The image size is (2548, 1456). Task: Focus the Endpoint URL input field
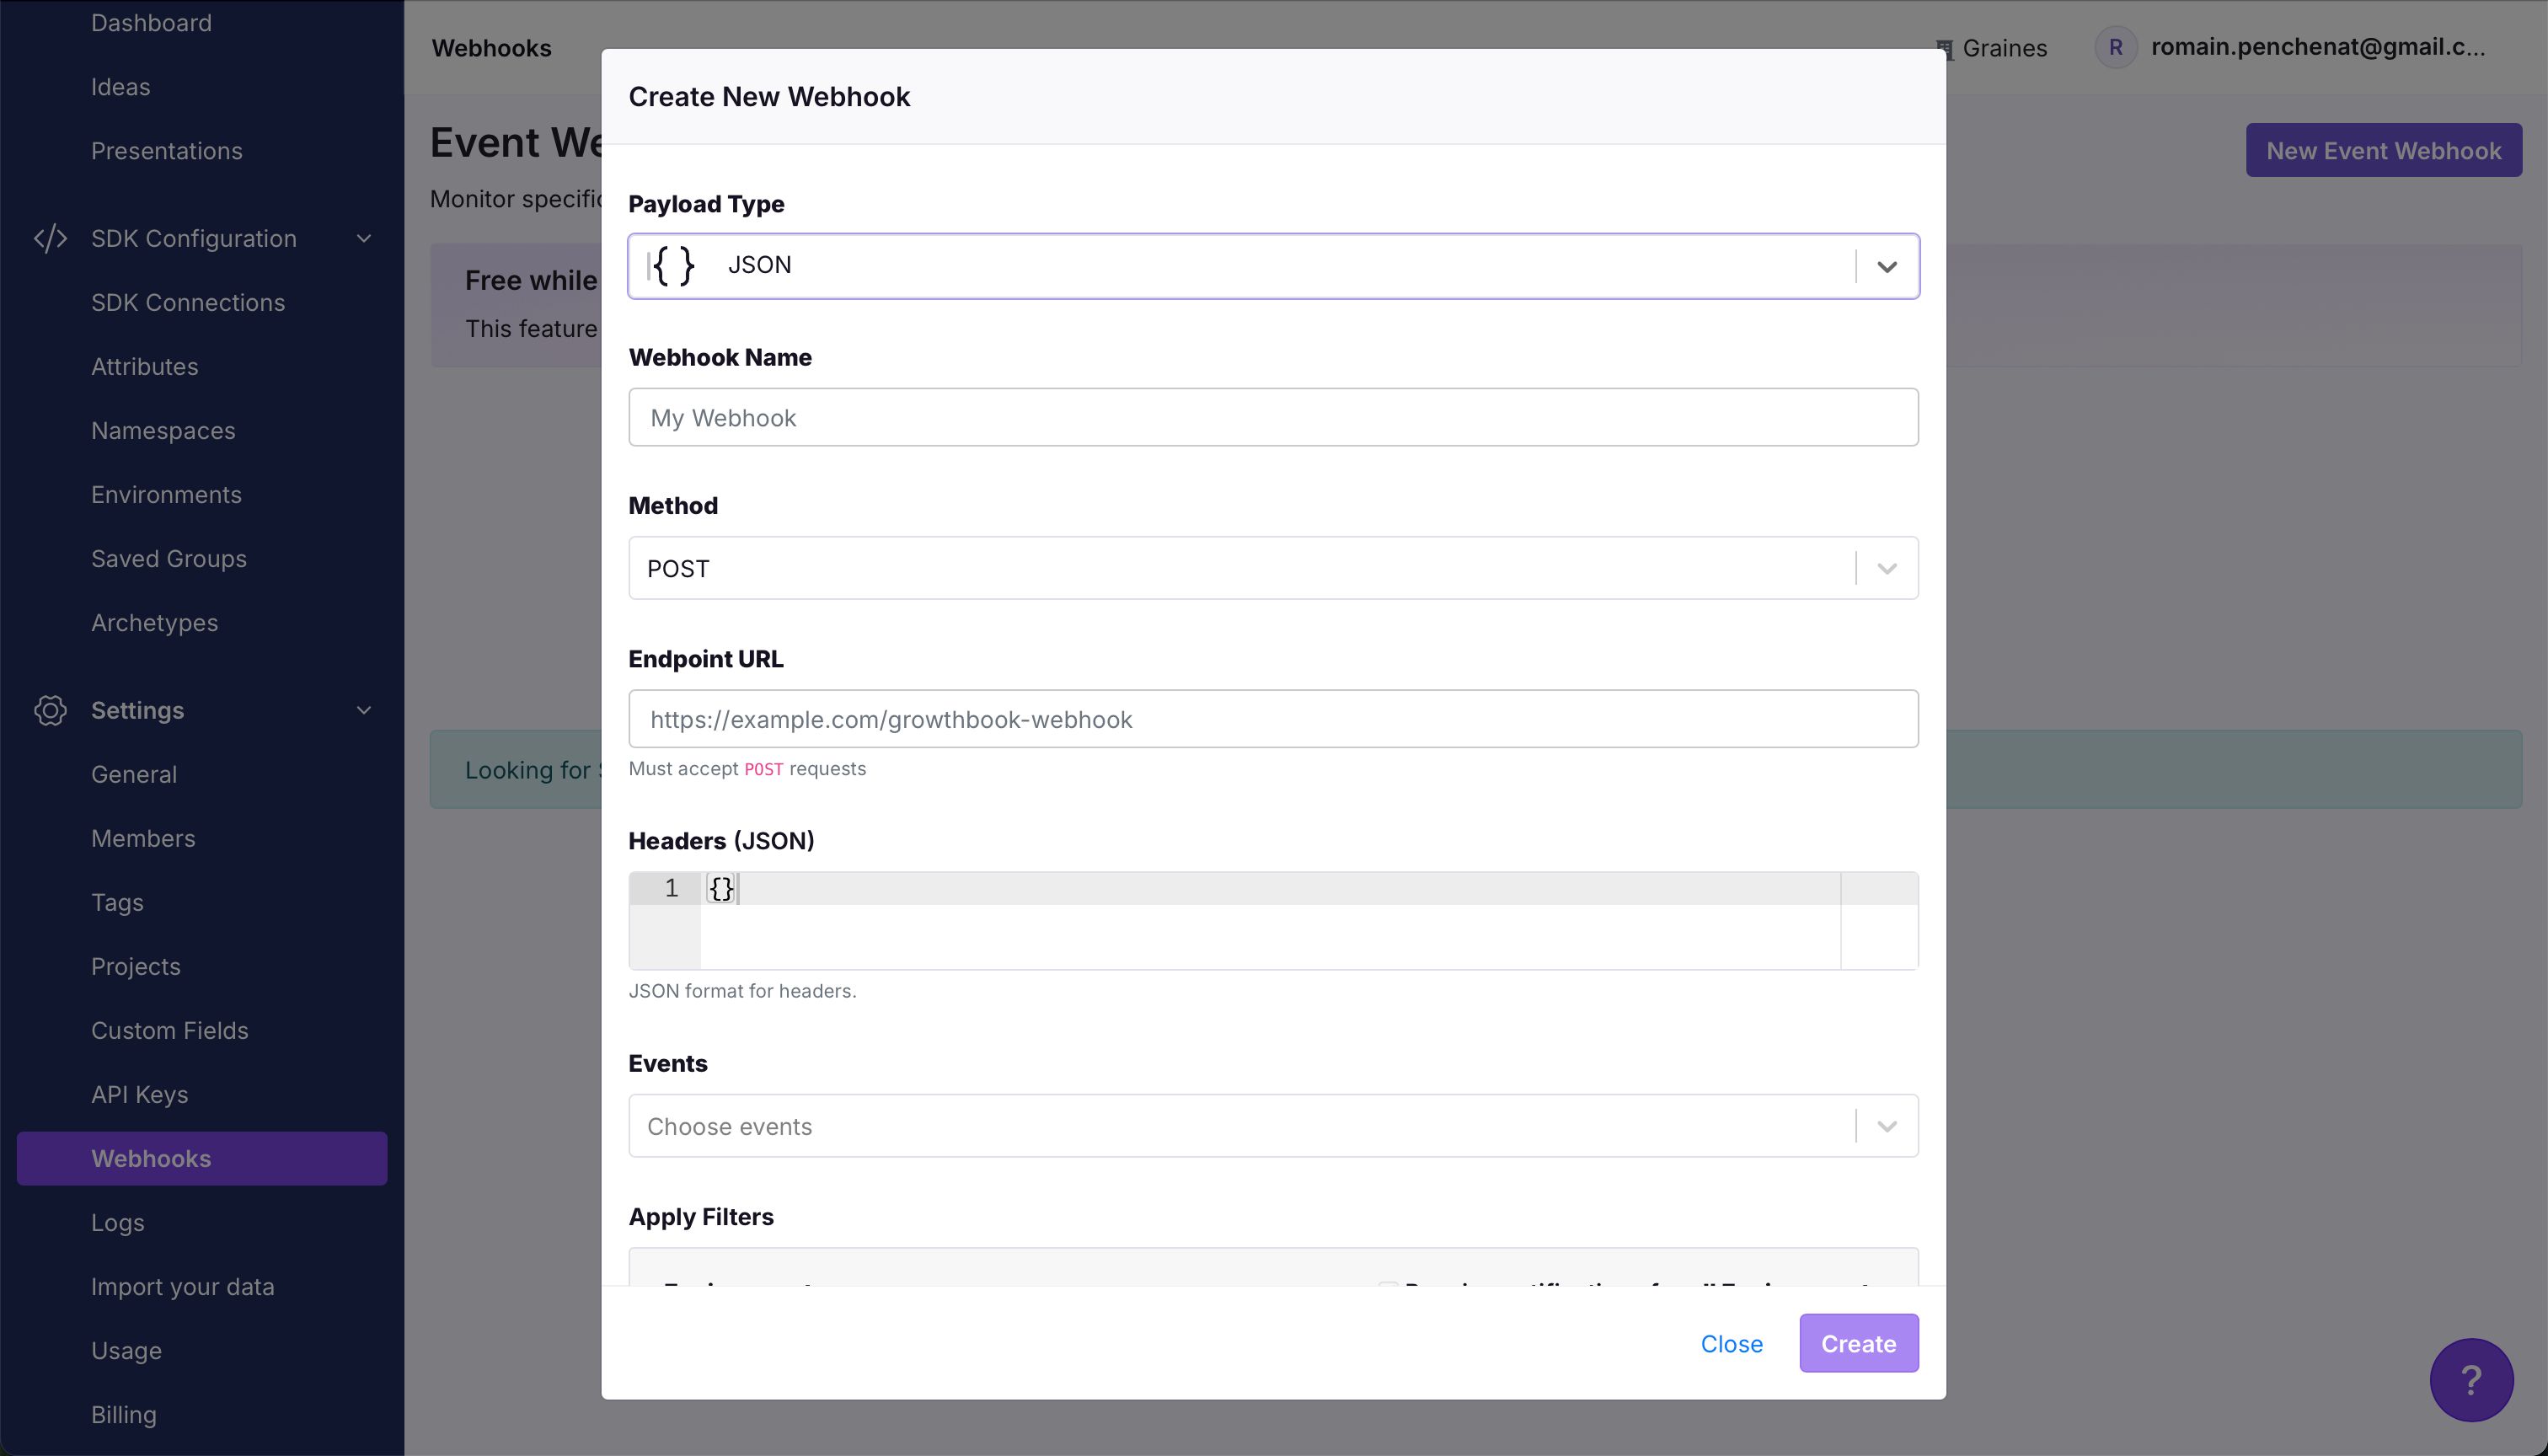(1273, 719)
